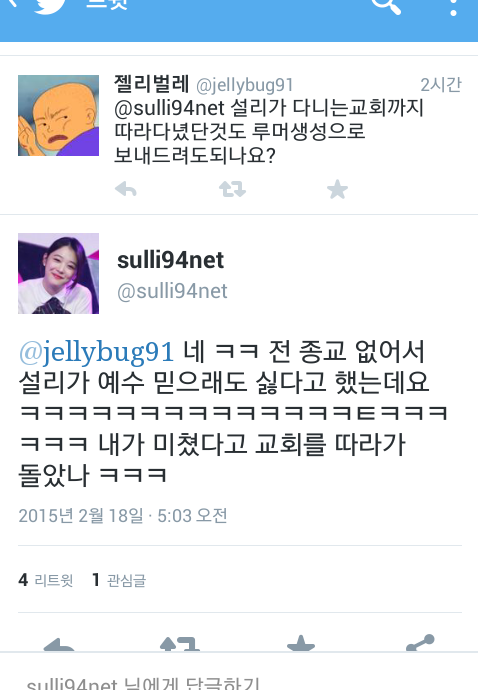The image size is (478, 690).
Task: Reply to sulli94net's tweet via bottom arrow
Action: click(x=59, y=644)
